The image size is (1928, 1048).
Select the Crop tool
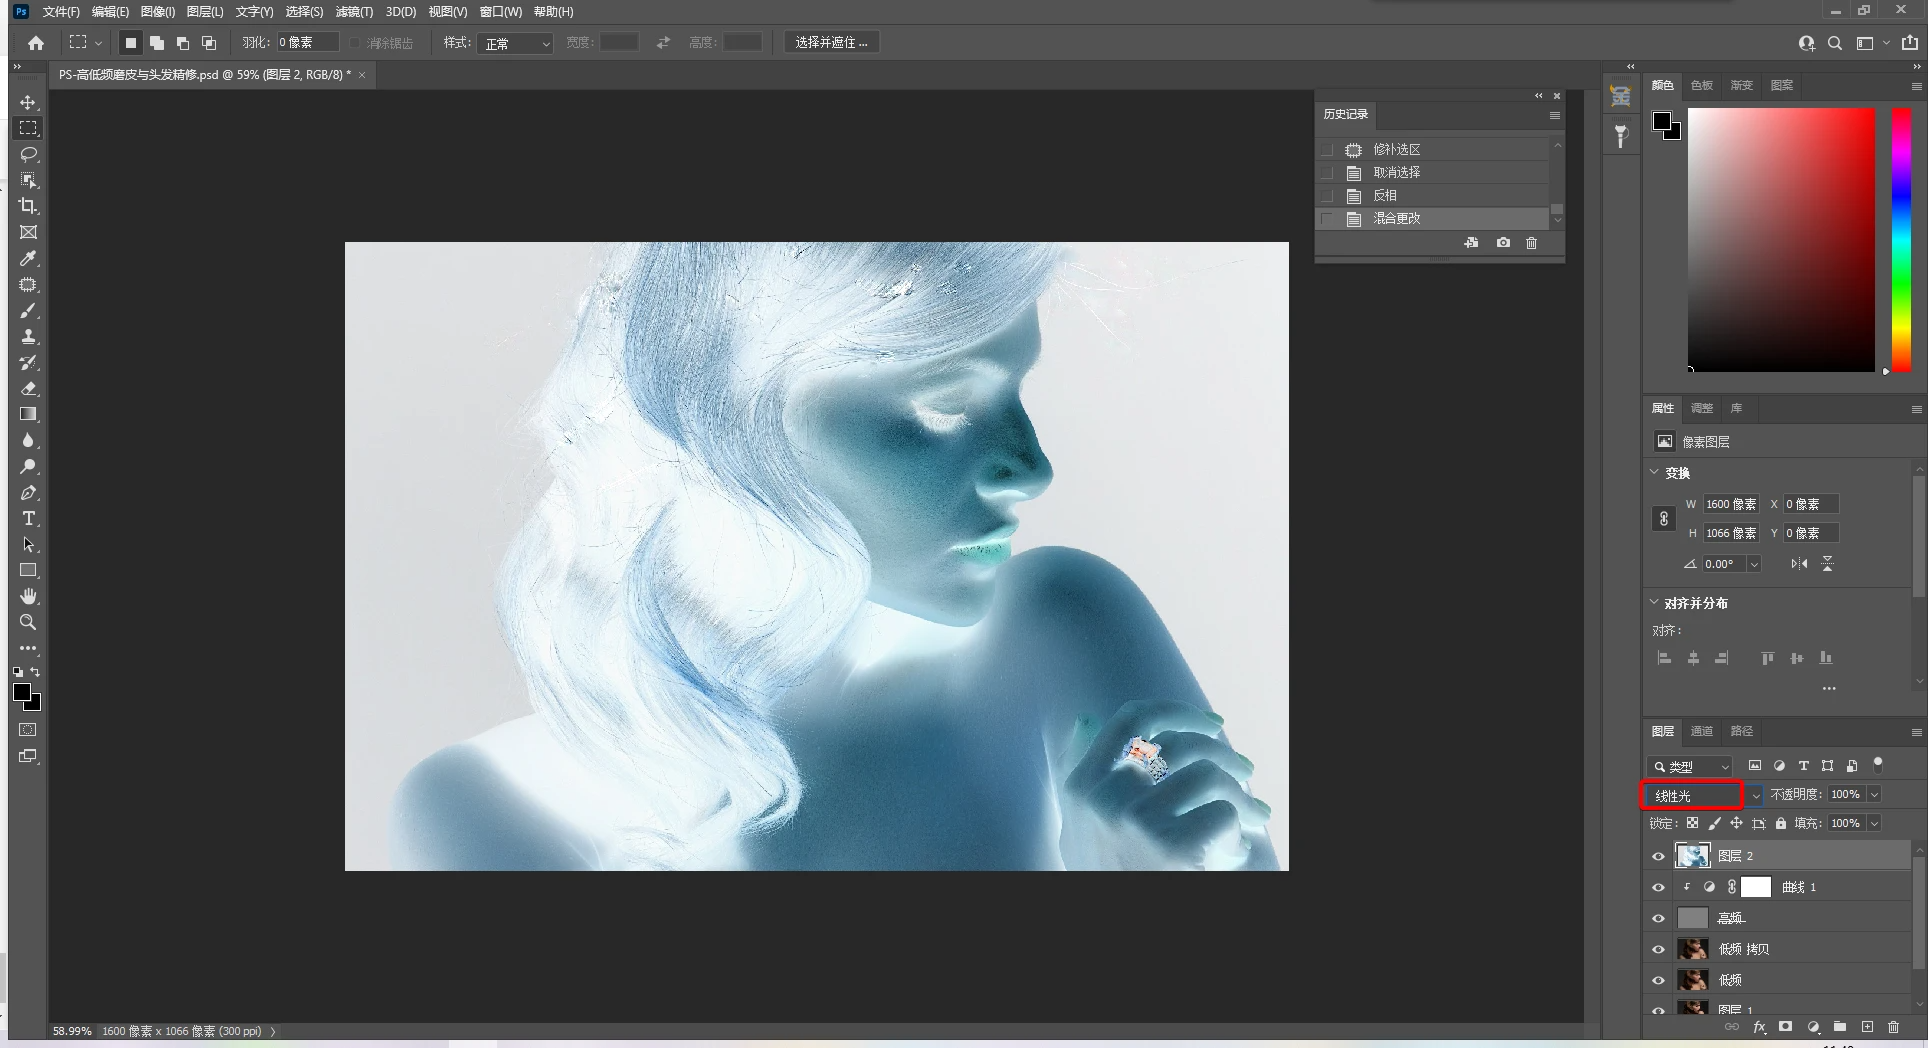point(28,206)
